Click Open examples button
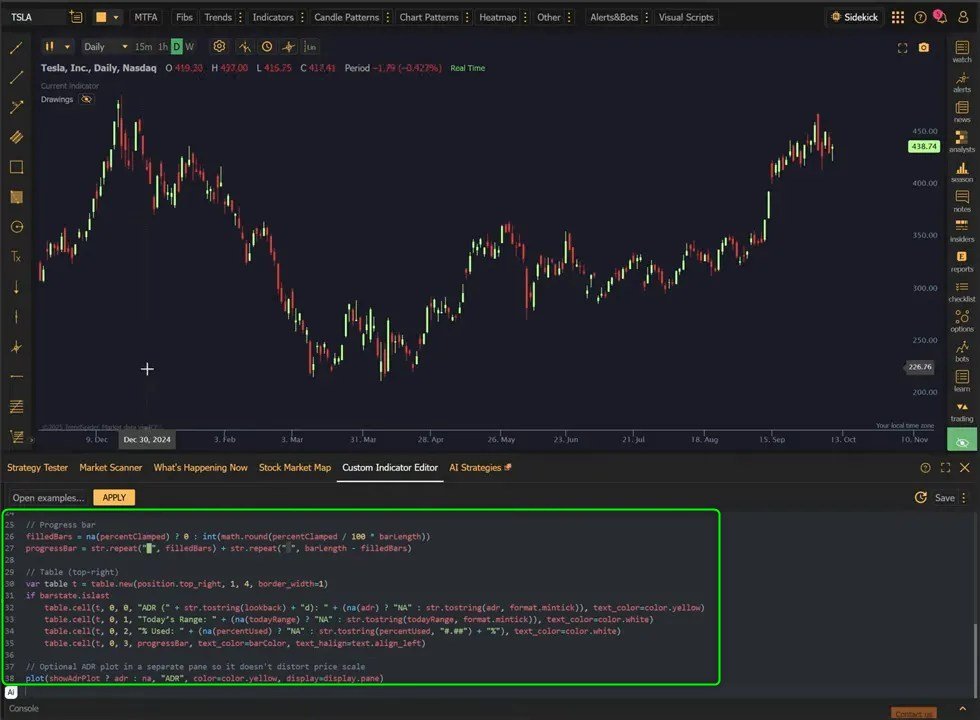Screen dimensions: 980x720 (x=48, y=498)
